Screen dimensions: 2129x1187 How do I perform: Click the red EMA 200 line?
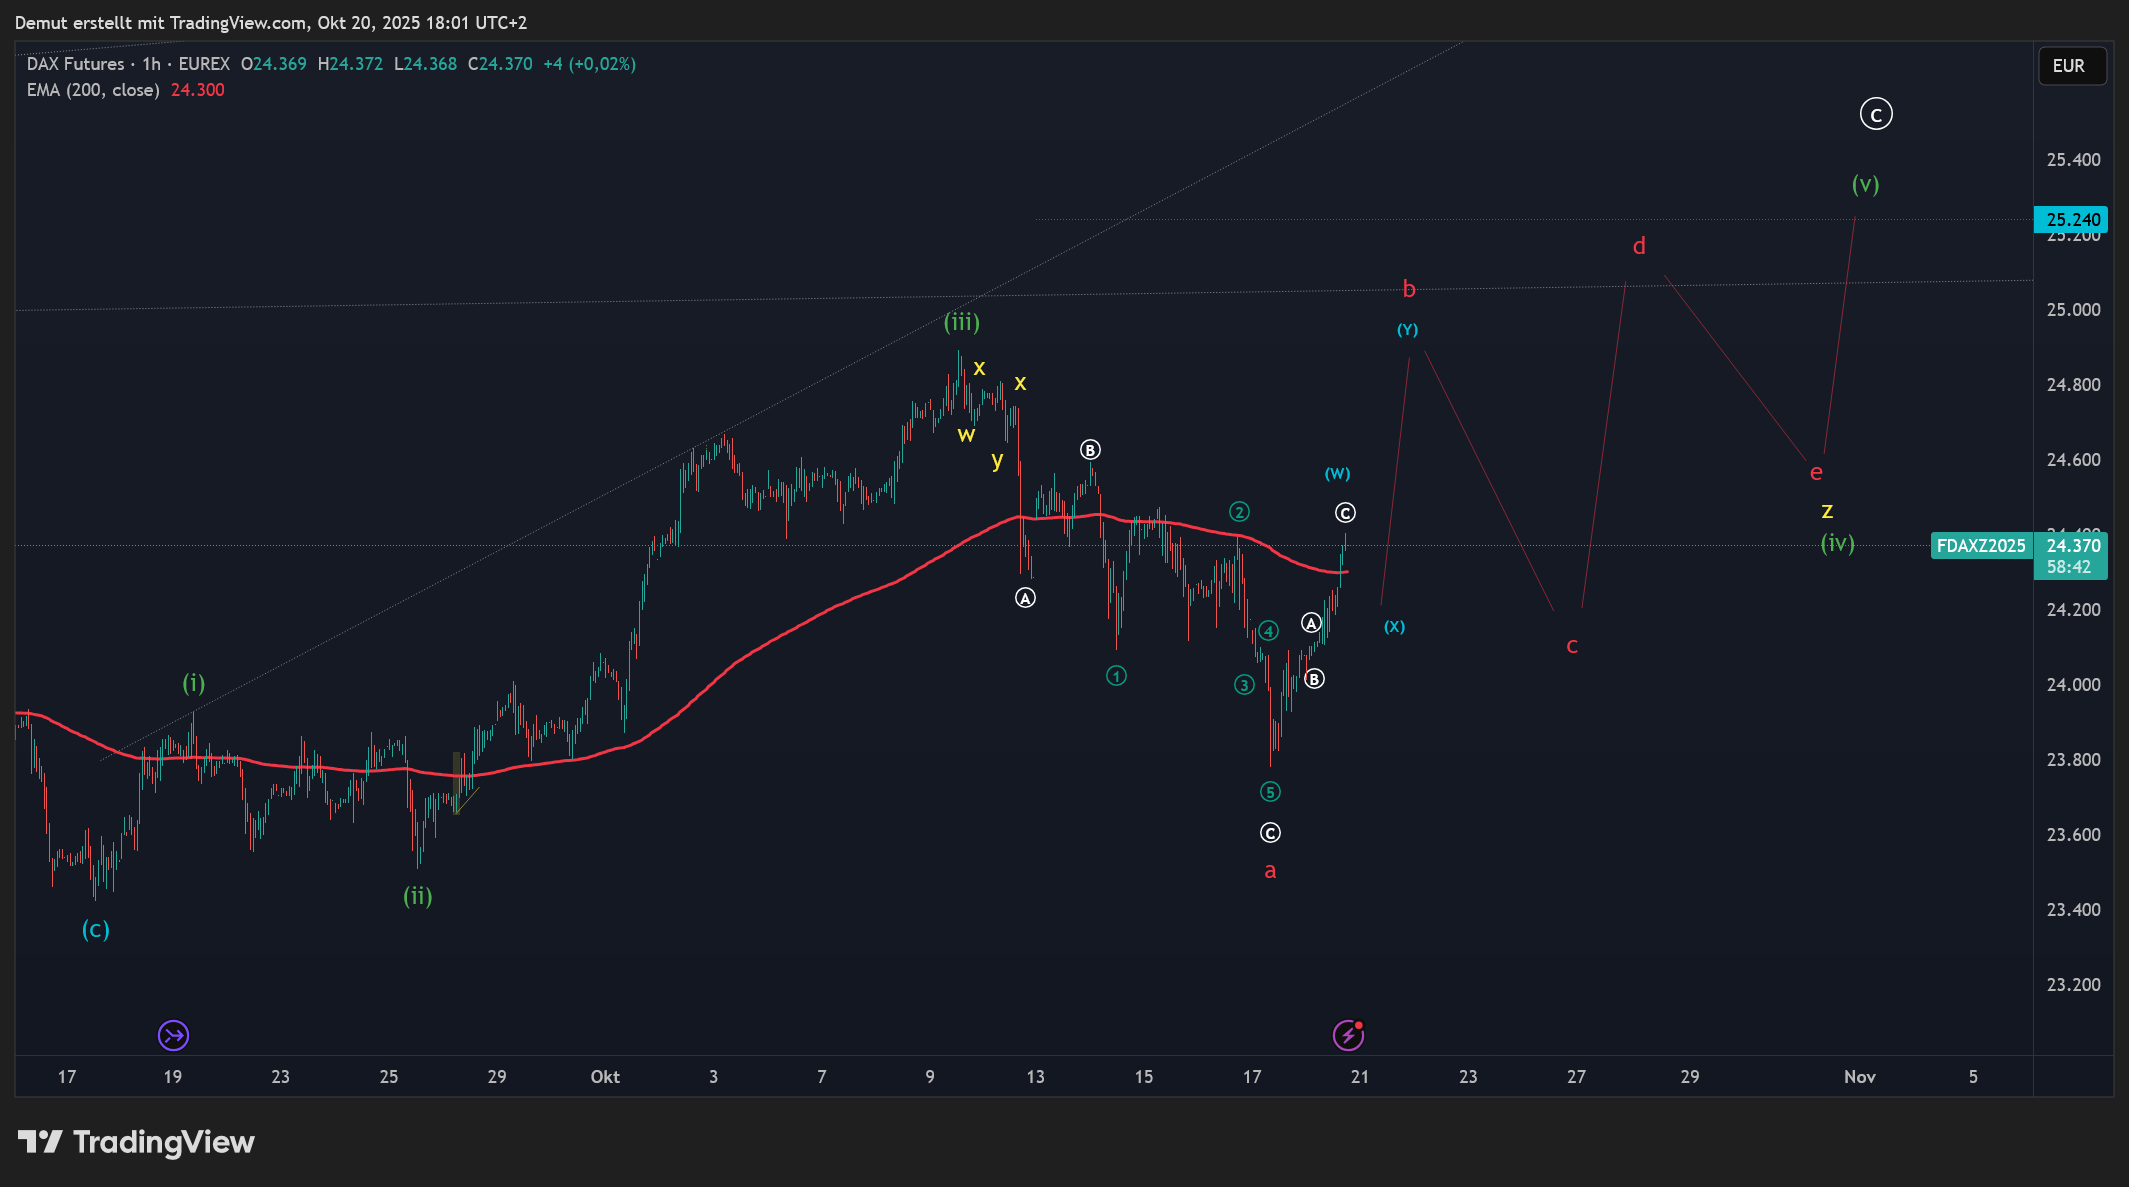[800, 628]
